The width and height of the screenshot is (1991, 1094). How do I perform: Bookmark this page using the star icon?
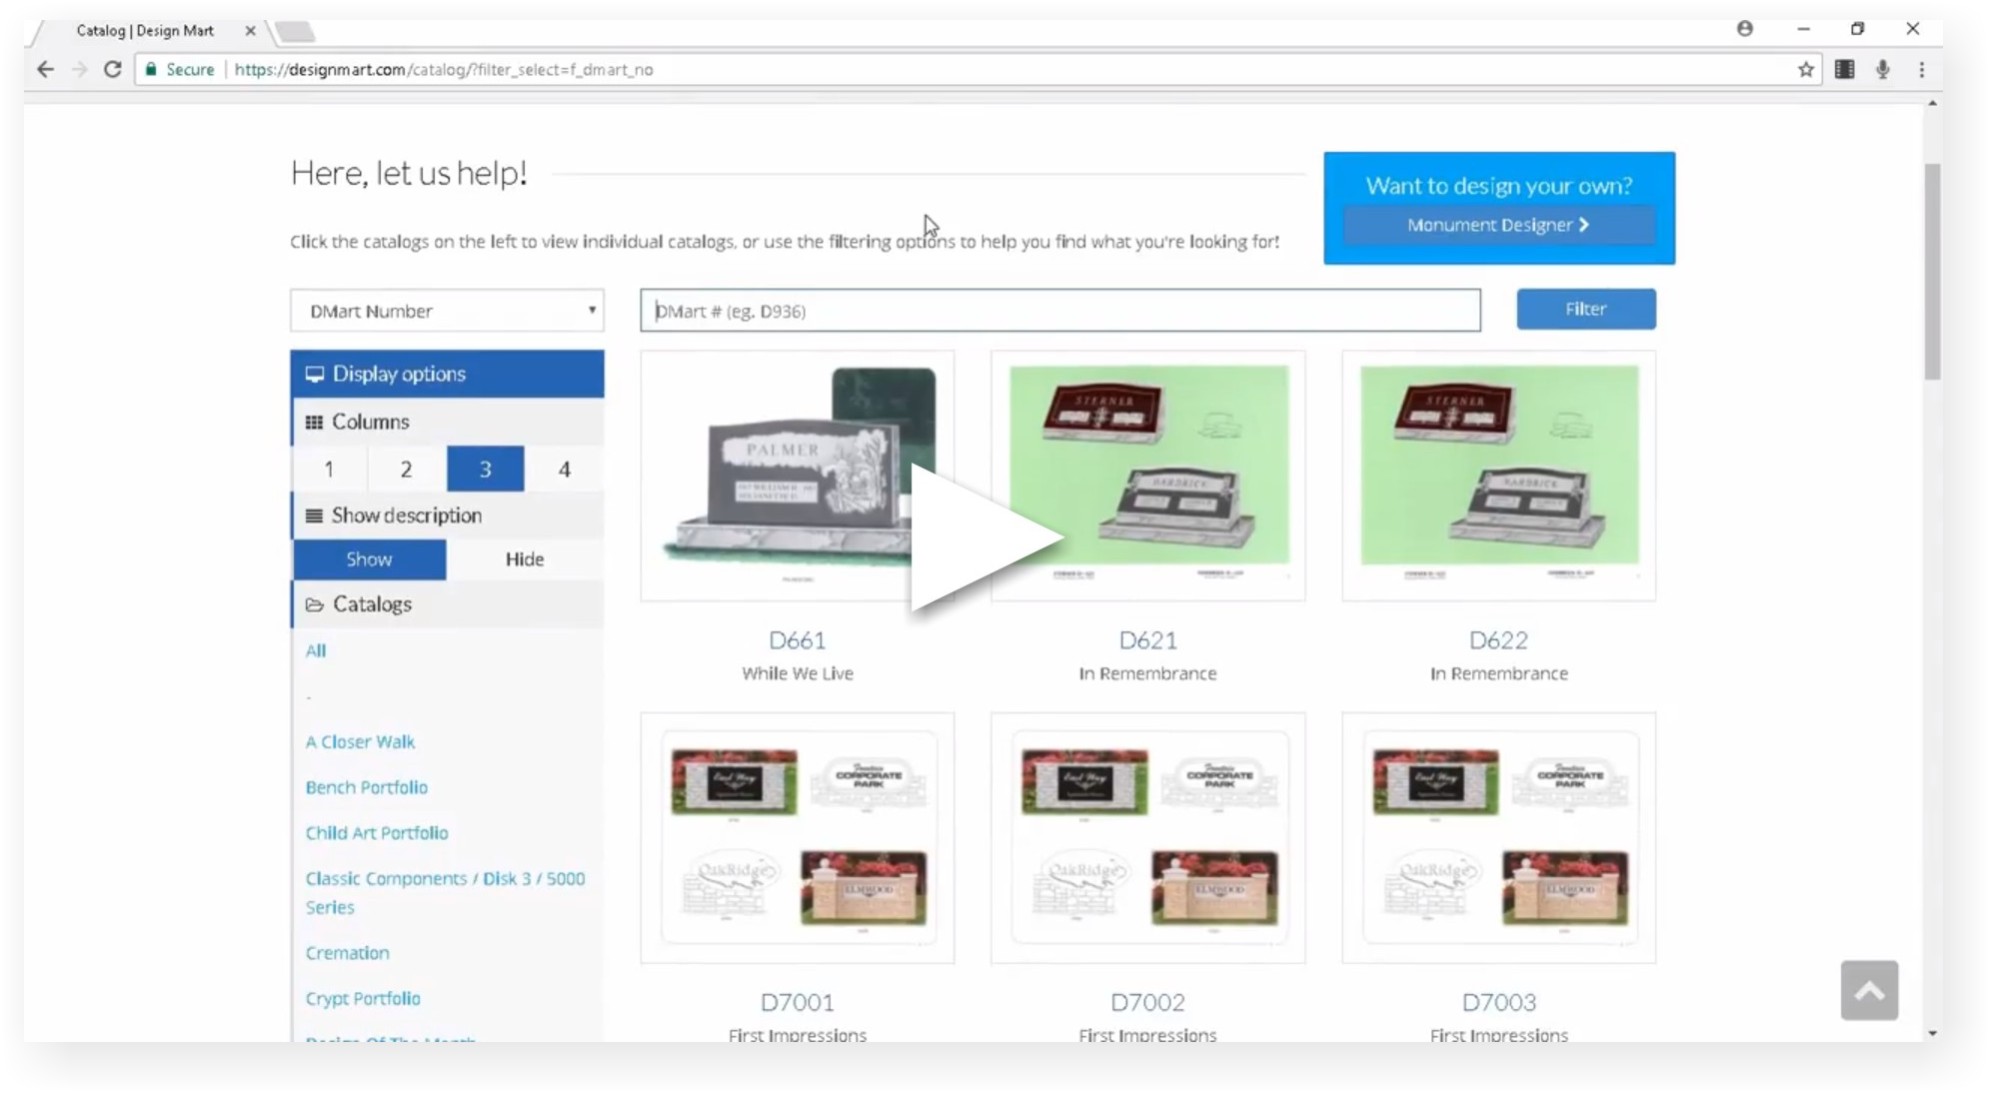(1806, 69)
